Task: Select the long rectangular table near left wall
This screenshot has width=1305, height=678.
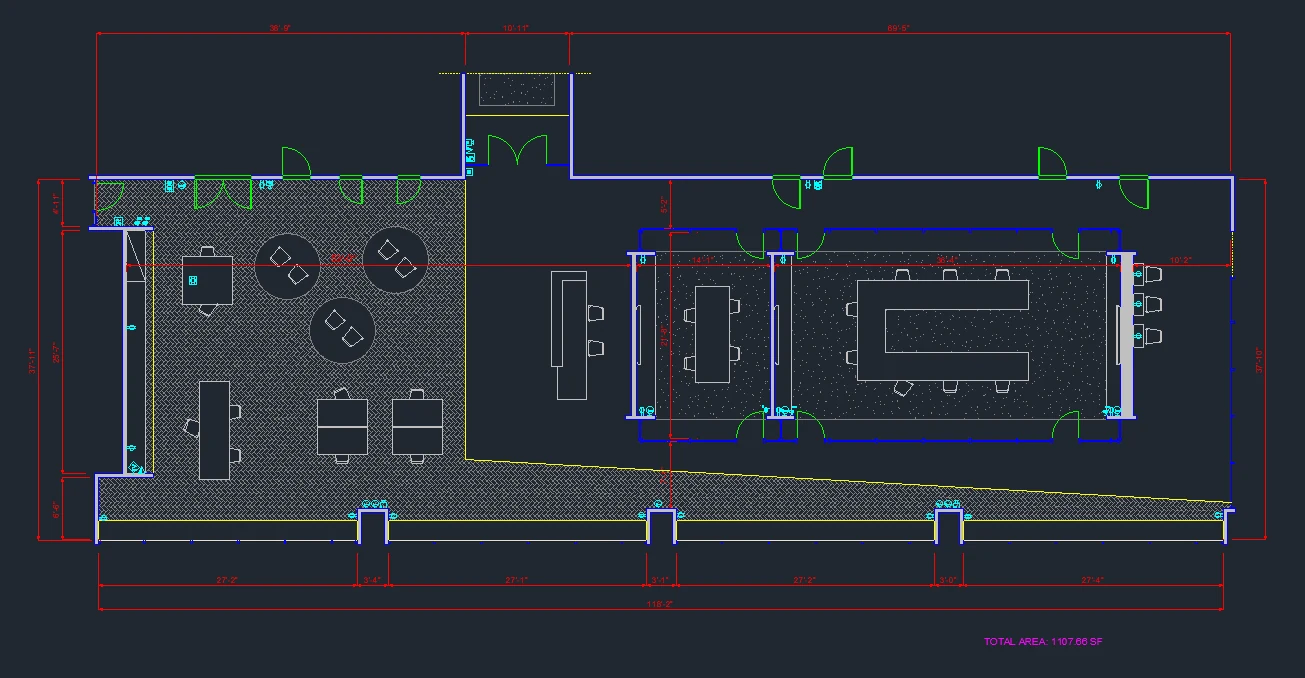Action: (x=214, y=430)
